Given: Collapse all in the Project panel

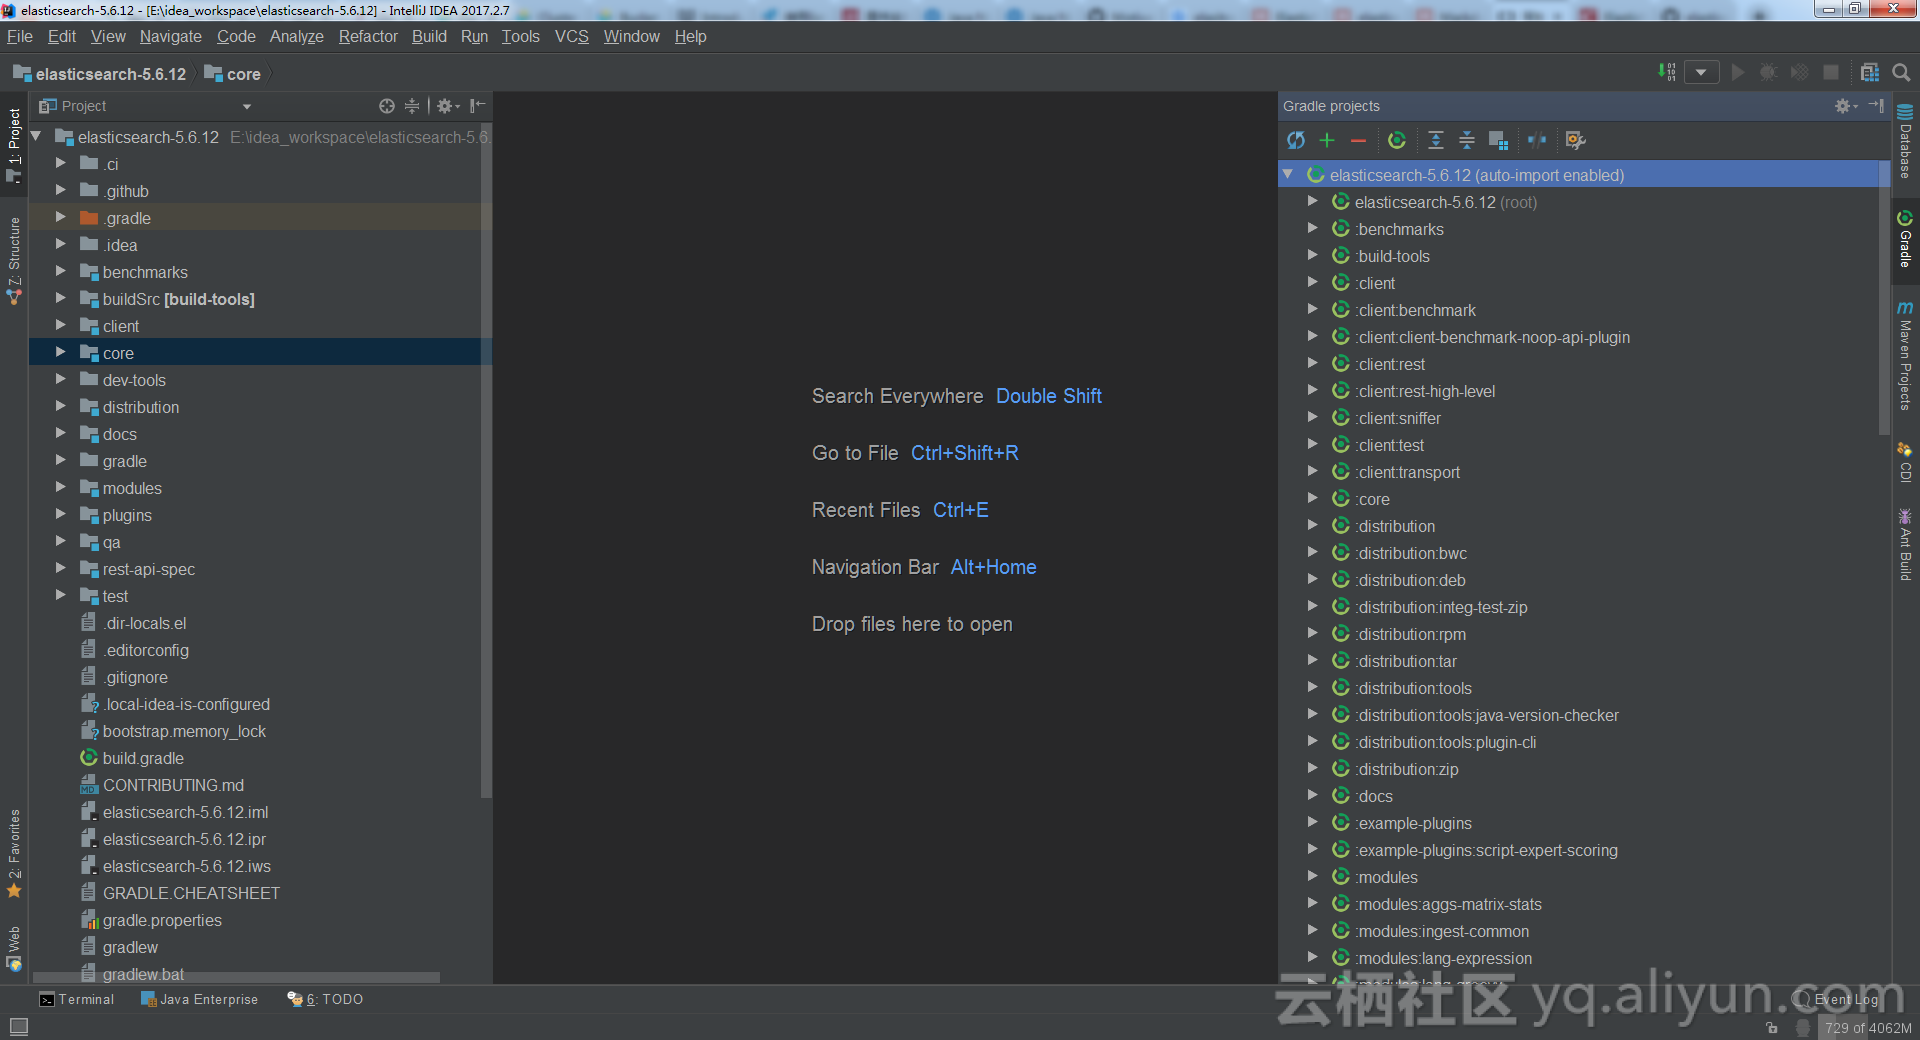Looking at the screenshot, I should coord(412,106).
